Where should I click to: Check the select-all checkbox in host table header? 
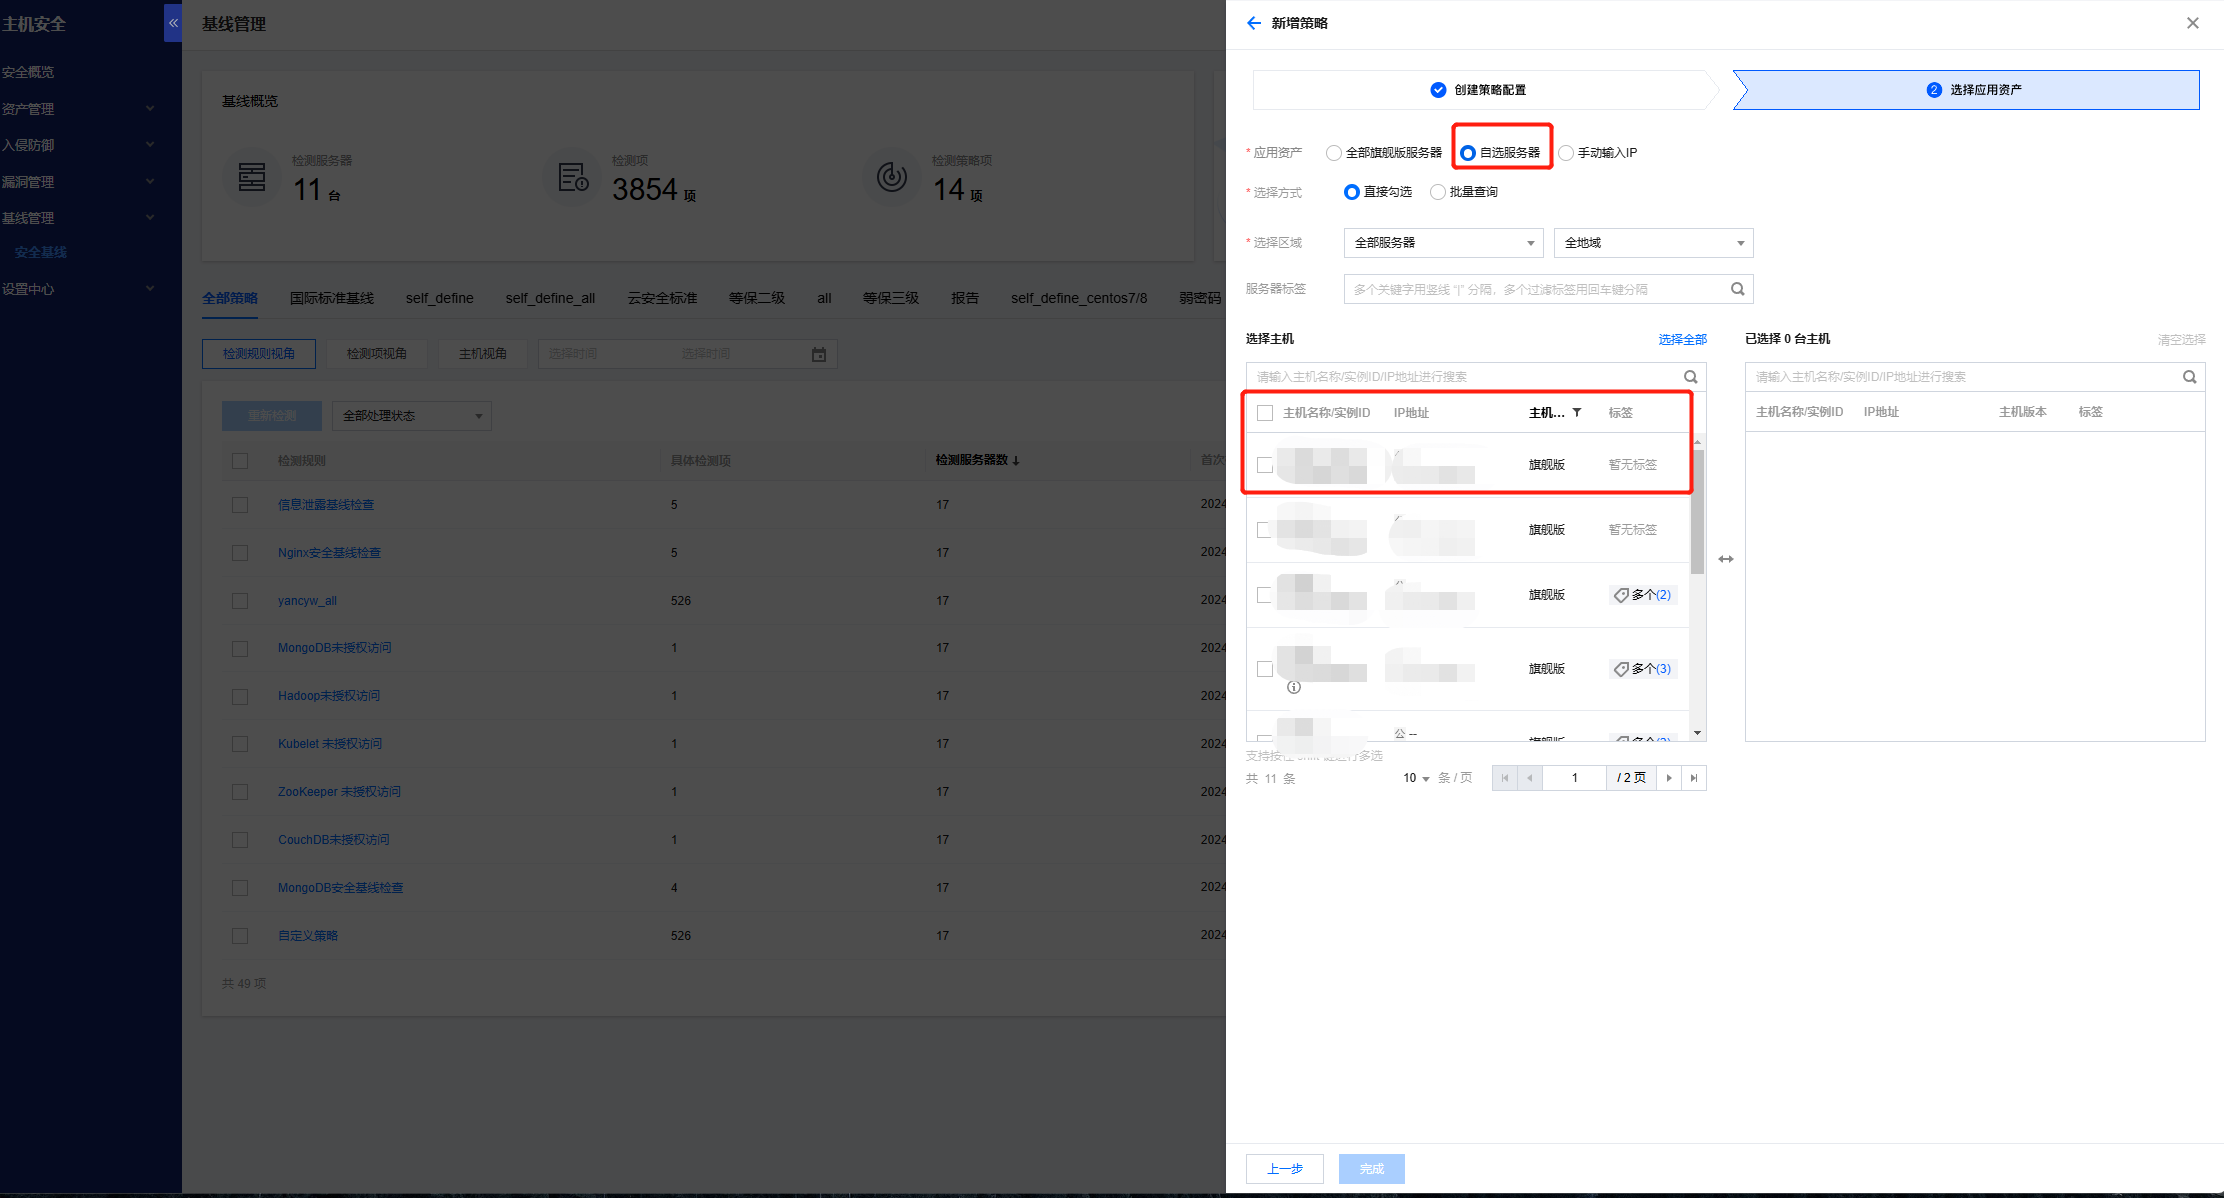pyautogui.click(x=1265, y=413)
